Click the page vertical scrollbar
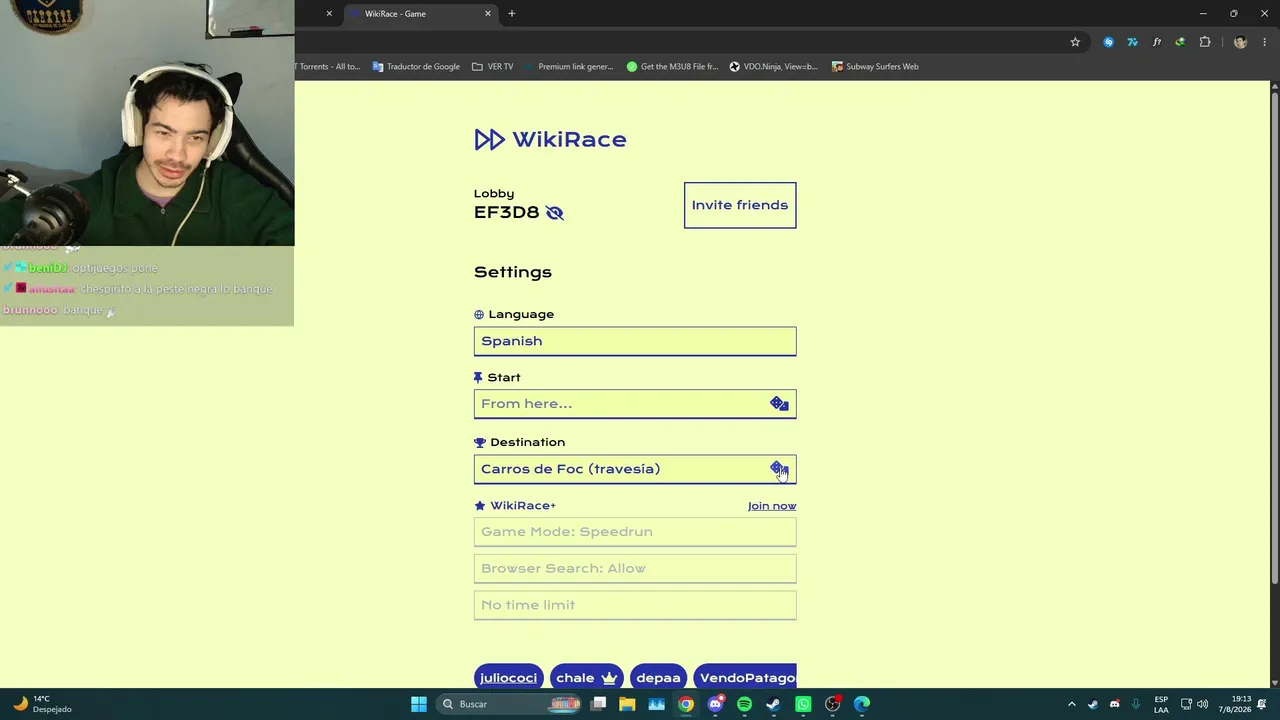The height and width of the screenshot is (720, 1280). (x=1274, y=340)
